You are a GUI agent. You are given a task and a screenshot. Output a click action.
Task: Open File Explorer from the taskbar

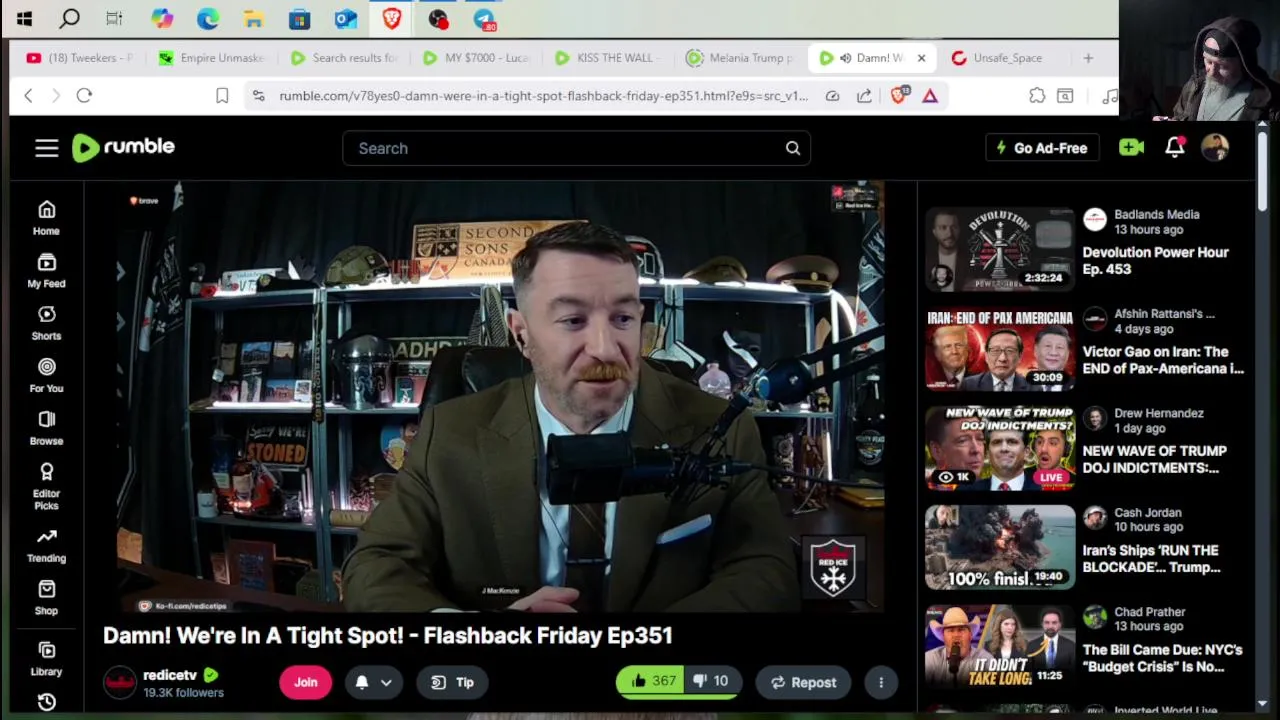[x=254, y=18]
